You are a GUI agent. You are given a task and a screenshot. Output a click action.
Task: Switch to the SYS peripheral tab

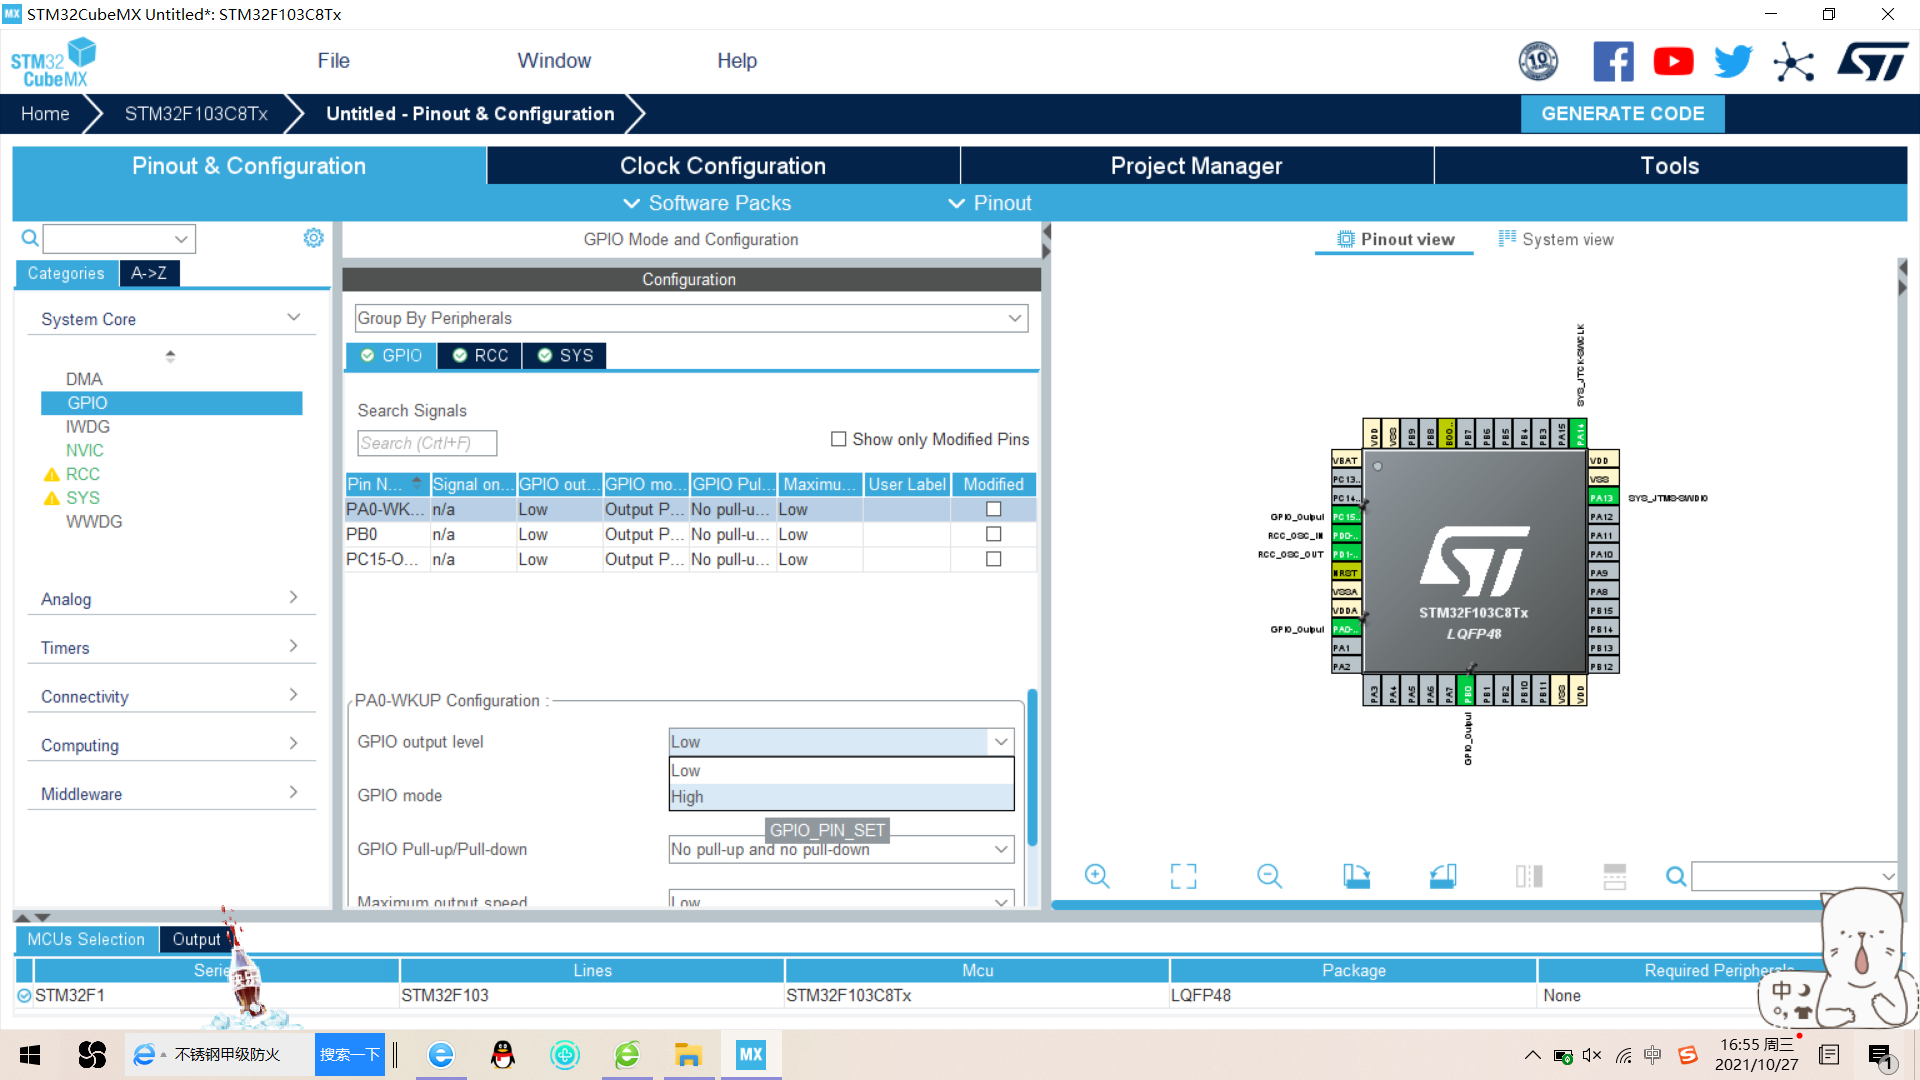565,356
